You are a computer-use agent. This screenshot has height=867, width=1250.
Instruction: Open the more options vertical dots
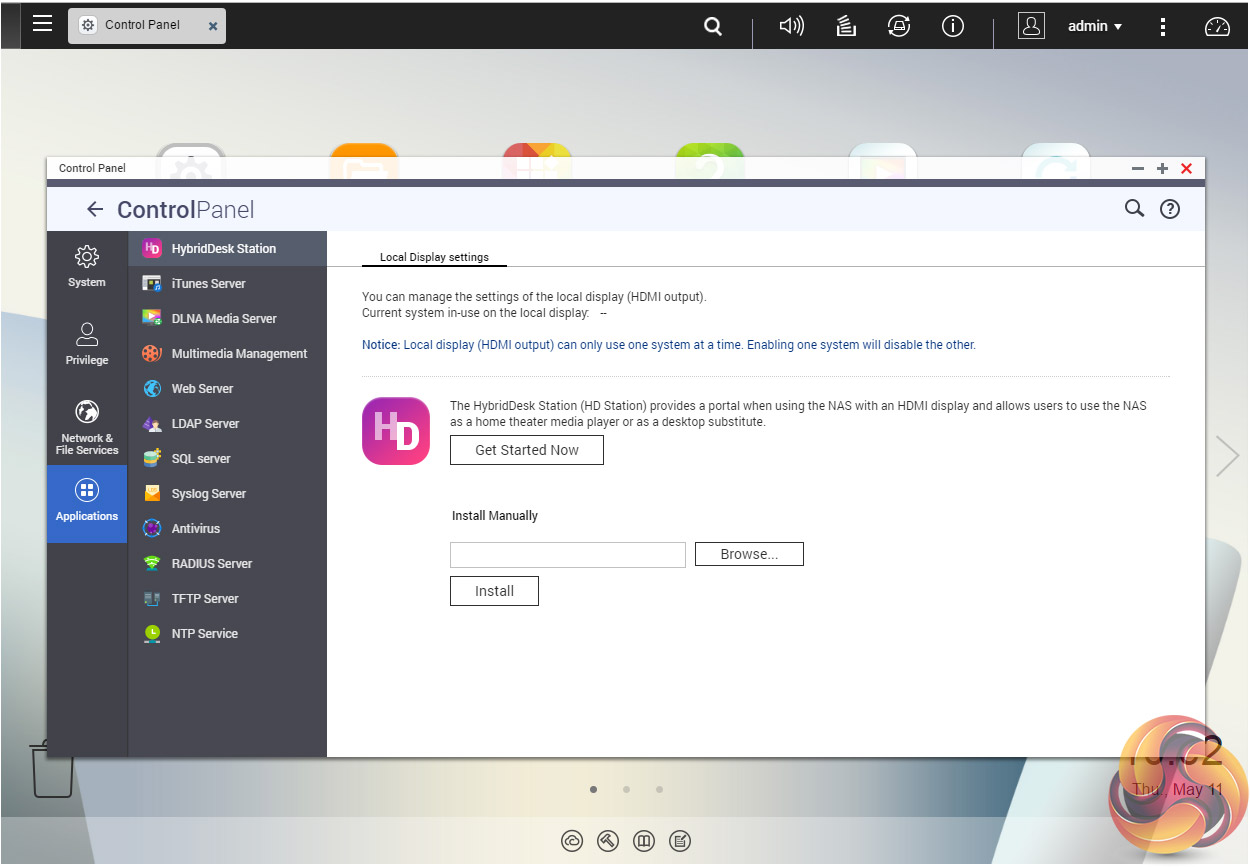pyautogui.click(x=1162, y=27)
